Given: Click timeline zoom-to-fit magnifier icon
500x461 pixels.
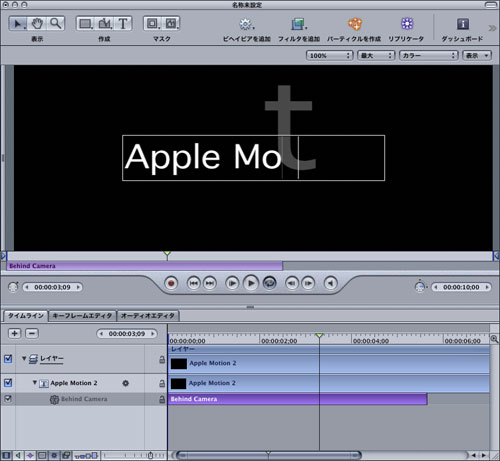Looking at the screenshot, I should tap(494, 339).
